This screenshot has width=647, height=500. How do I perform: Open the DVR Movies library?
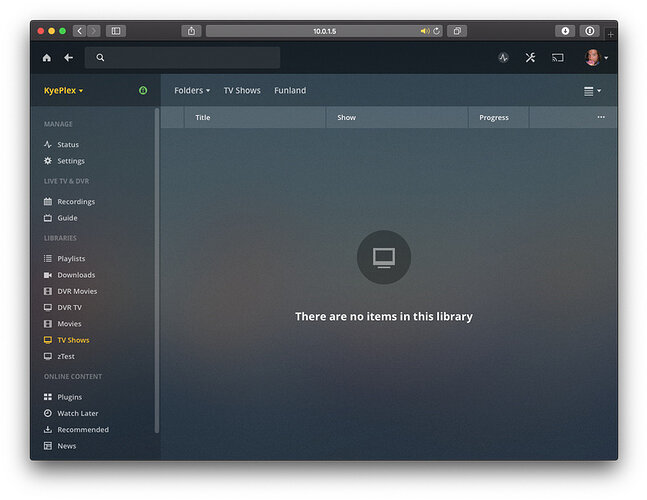tap(77, 291)
